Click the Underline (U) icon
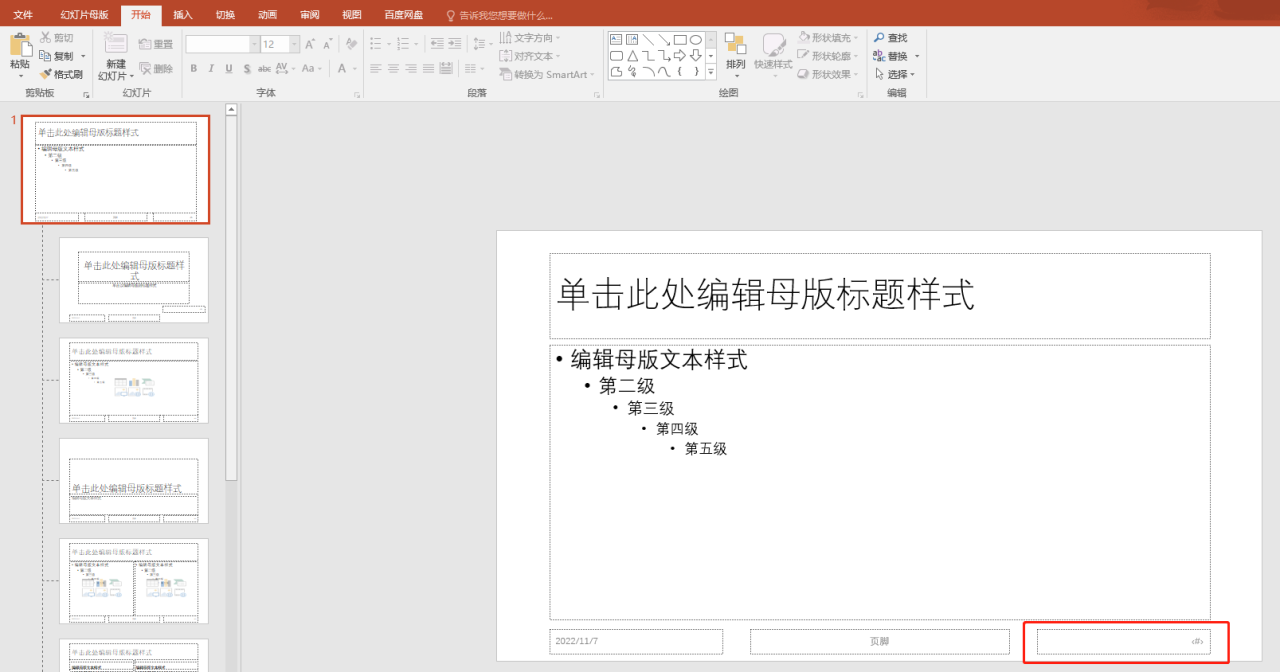This screenshot has width=1280, height=672. coord(229,68)
